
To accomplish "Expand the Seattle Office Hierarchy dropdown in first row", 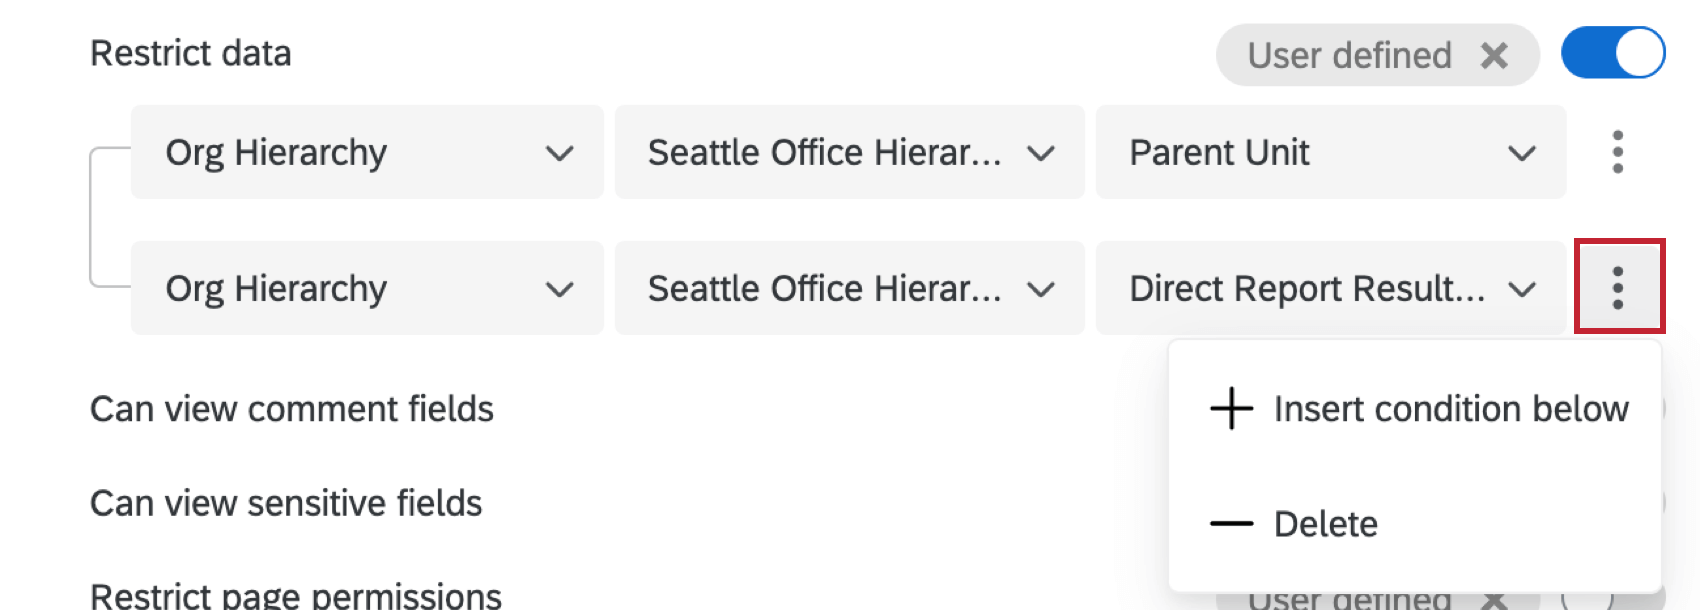I will 848,152.
